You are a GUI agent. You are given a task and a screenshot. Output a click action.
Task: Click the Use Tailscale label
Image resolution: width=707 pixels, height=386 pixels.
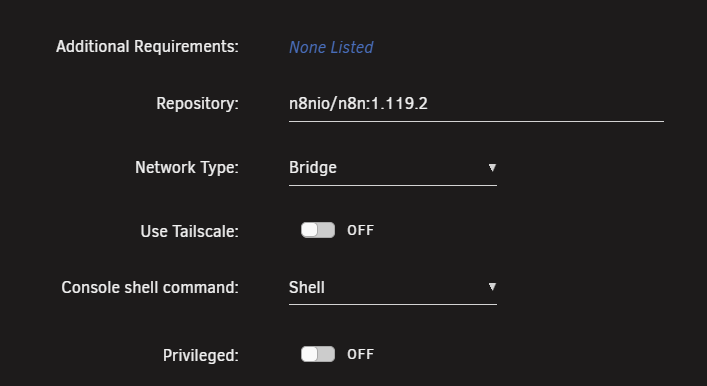click(x=189, y=231)
